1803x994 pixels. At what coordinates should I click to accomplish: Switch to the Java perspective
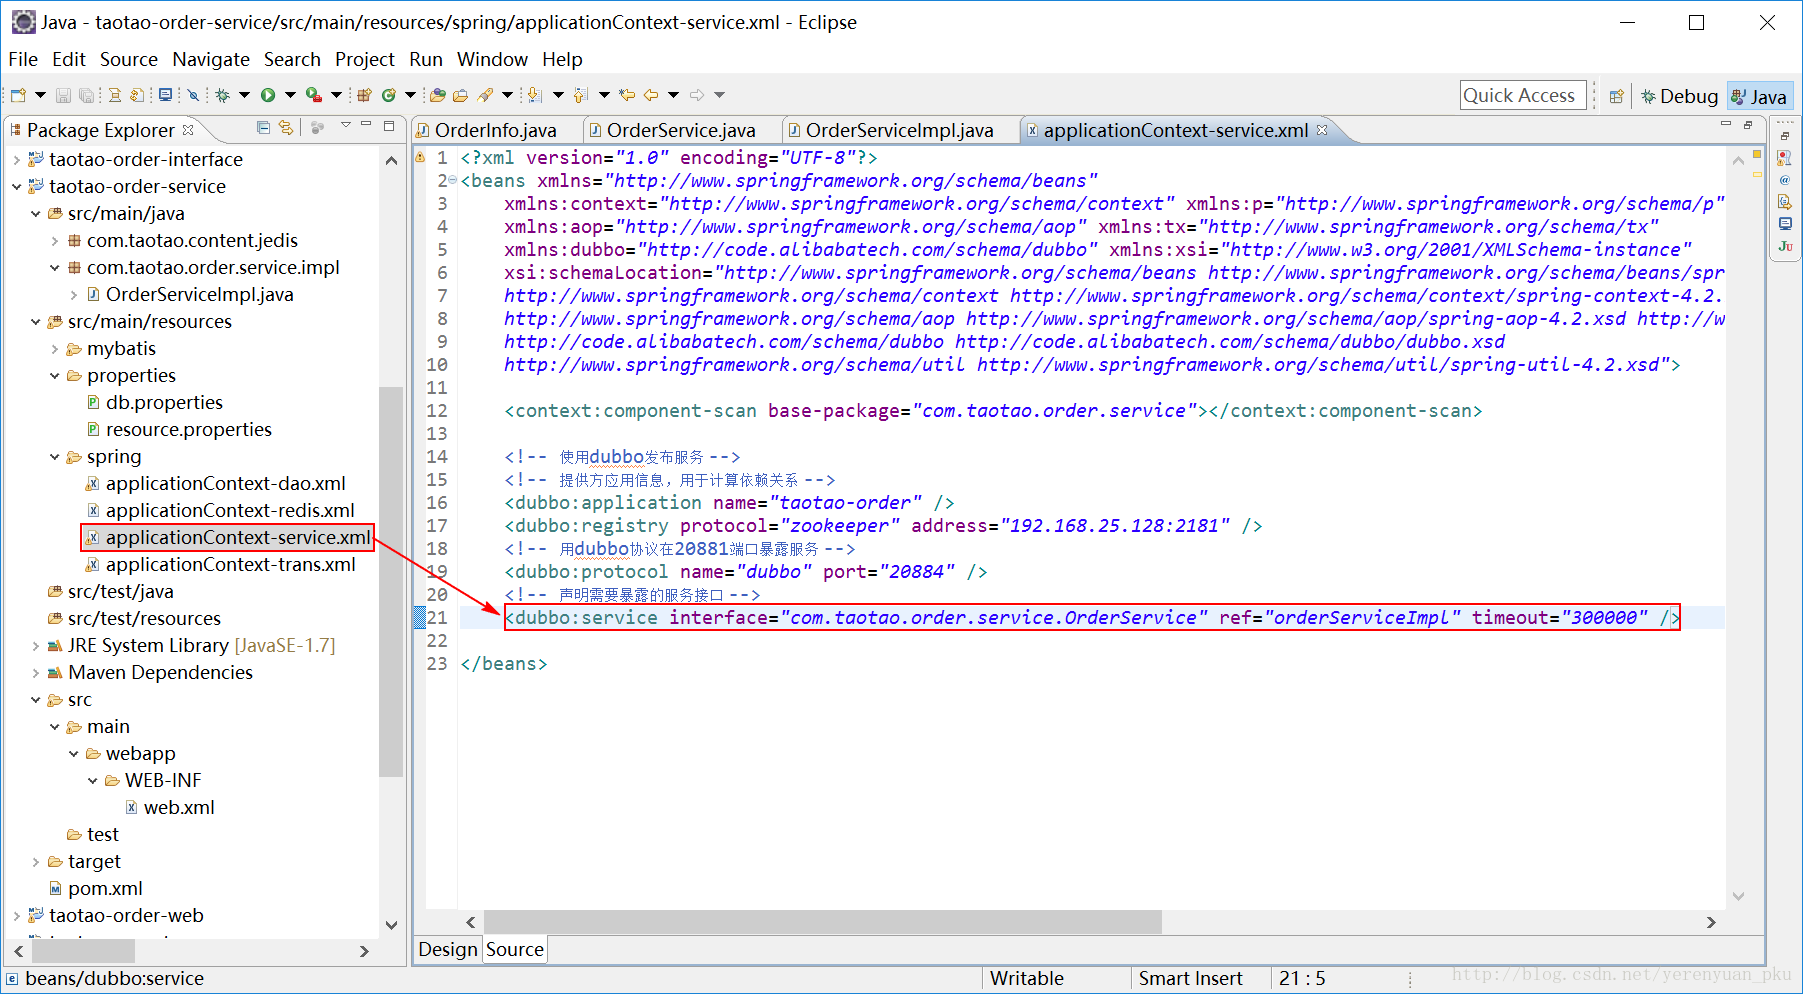(1759, 96)
